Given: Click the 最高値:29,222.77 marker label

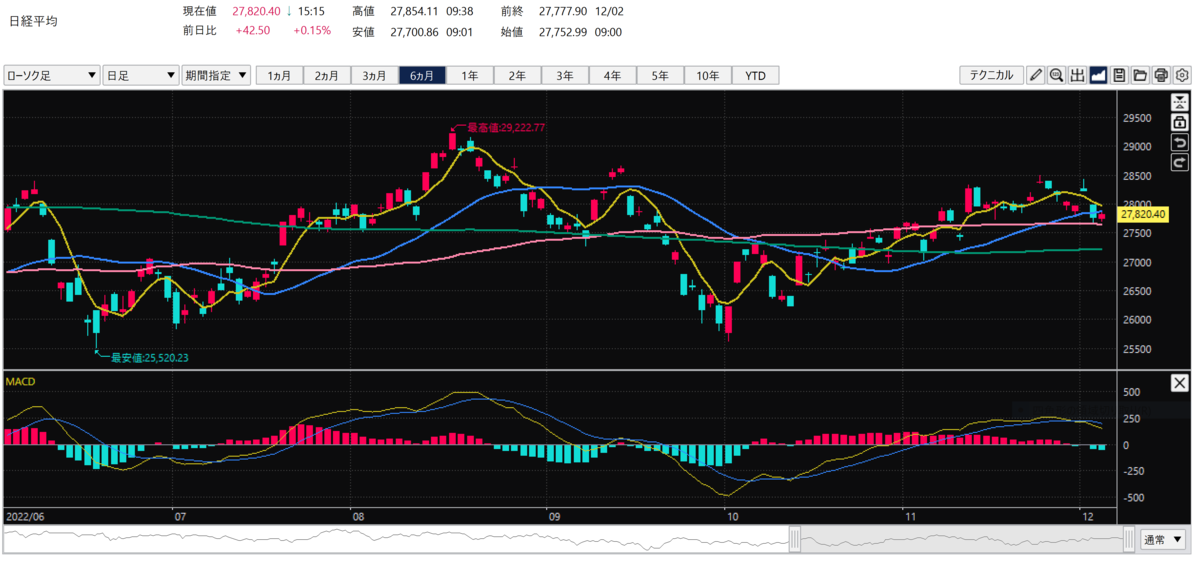Looking at the screenshot, I should (x=507, y=128).
